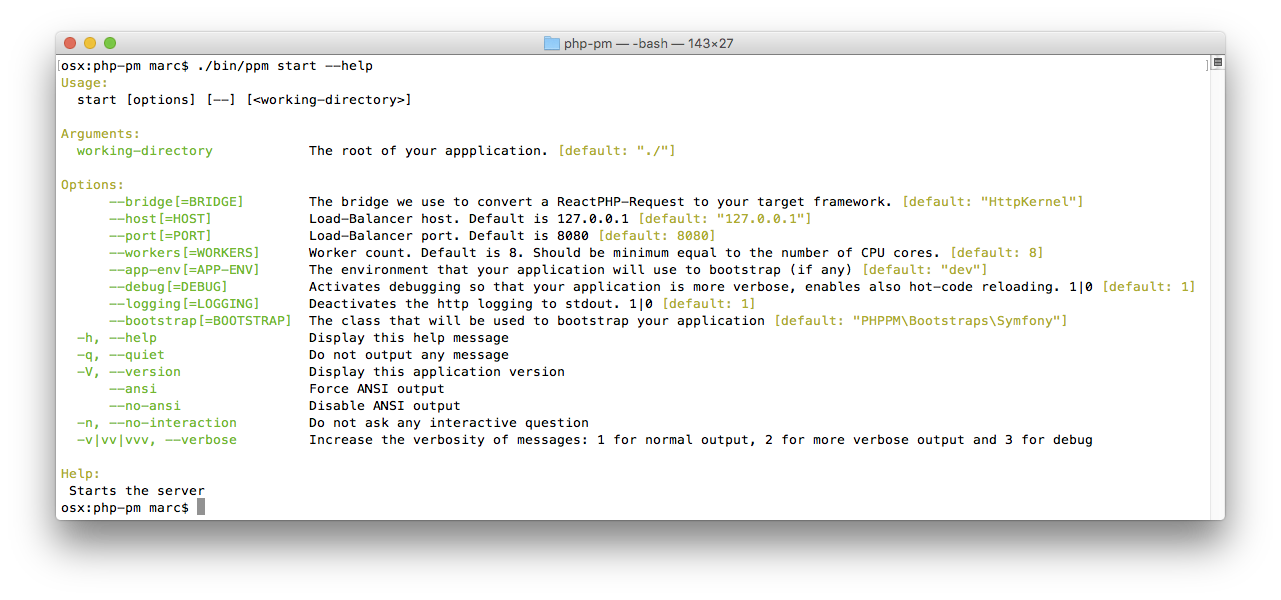
Task: Click the '--port[=PORT]' option
Action: click(160, 236)
